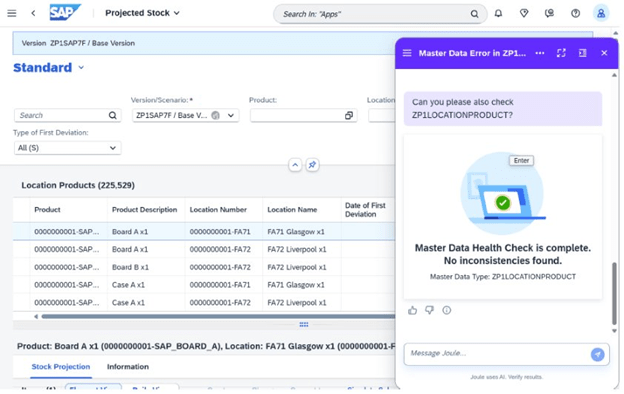Go back with the back arrow

point(33,13)
